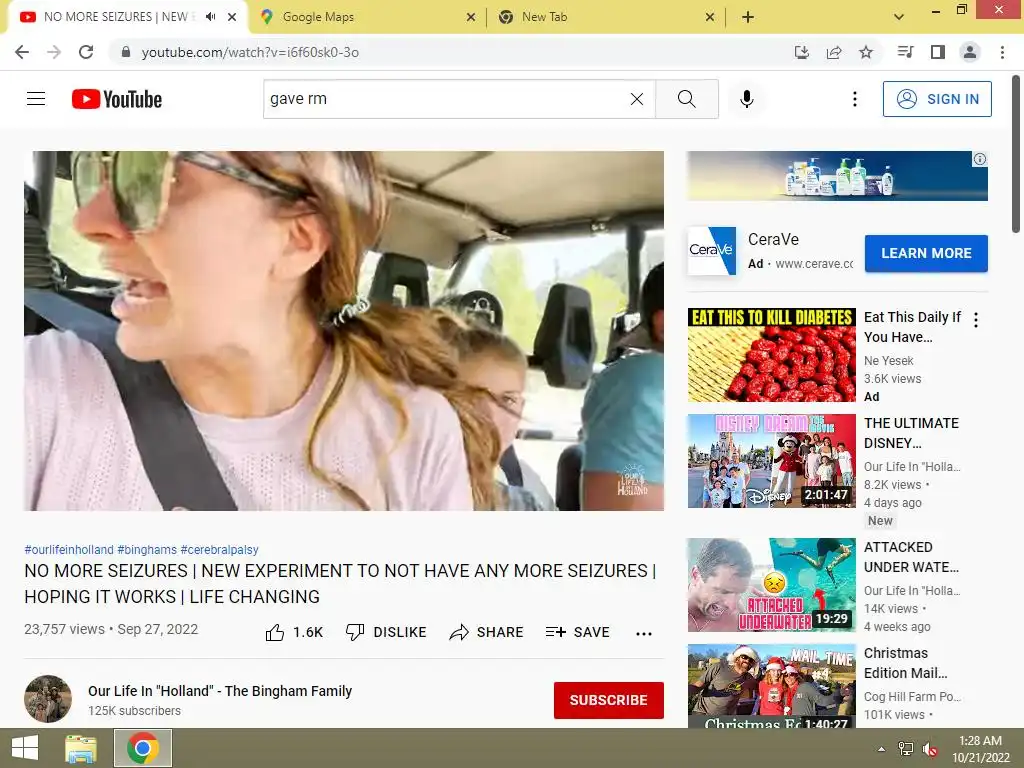Click the DISLIKE thumbs down button
This screenshot has height=768, width=1024.
coord(386,632)
